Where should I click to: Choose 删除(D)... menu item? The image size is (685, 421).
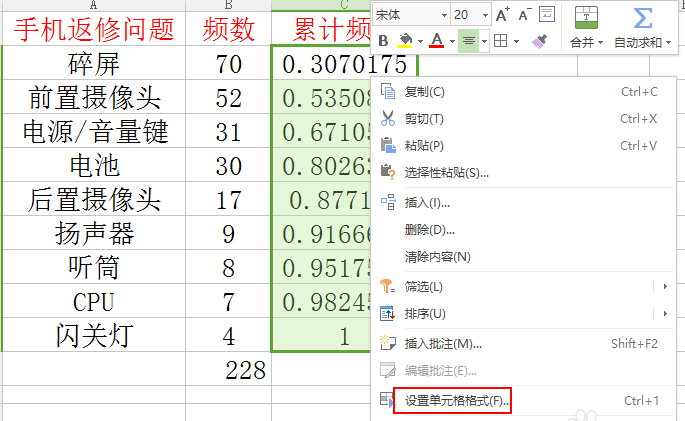coord(523,230)
